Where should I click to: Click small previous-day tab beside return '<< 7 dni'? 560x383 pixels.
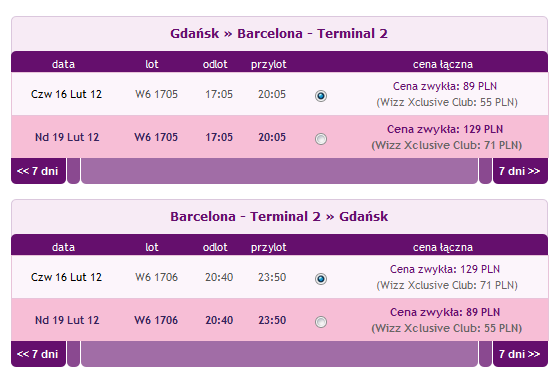point(73,354)
